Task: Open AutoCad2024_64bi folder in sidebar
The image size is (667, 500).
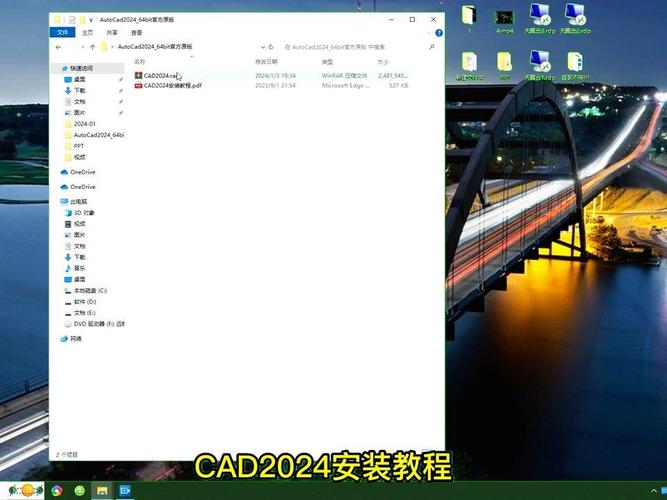Action: click(98, 134)
